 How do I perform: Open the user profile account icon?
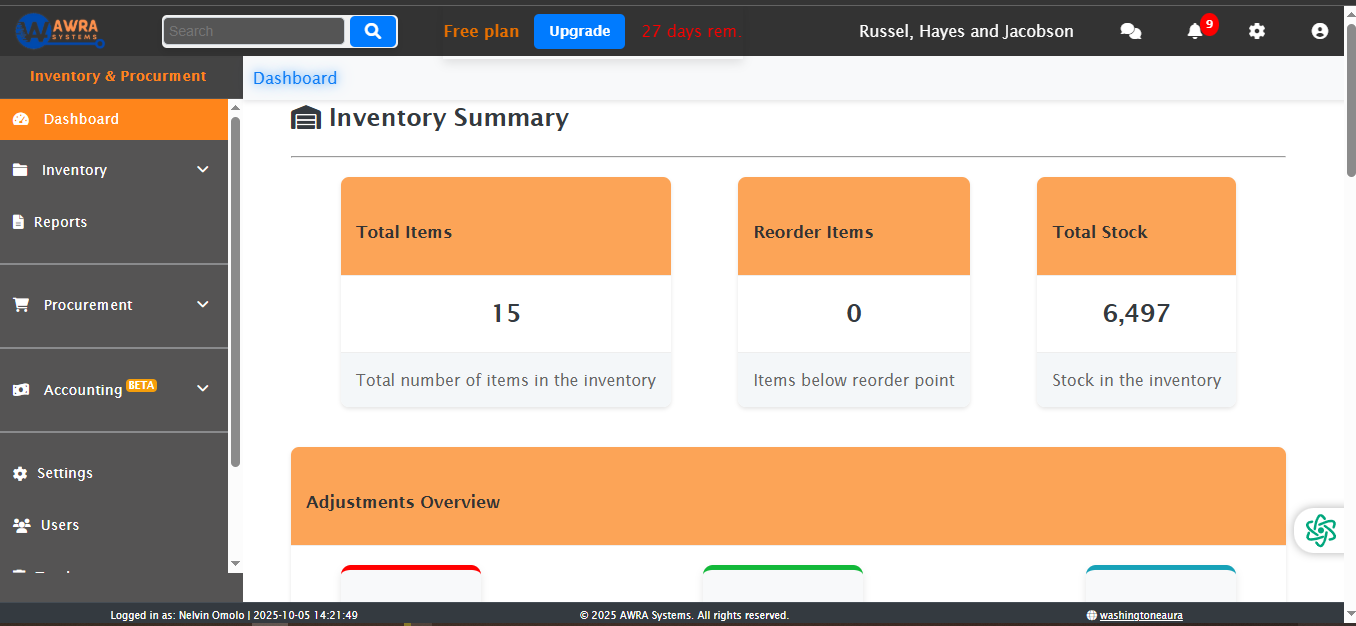(x=1319, y=32)
